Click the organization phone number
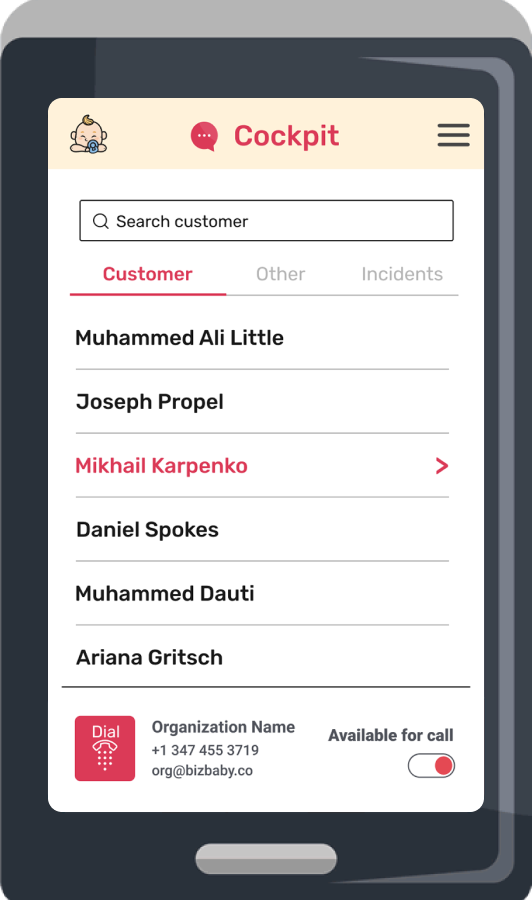The width and height of the screenshot is (532, 900). tap(205, 750)
